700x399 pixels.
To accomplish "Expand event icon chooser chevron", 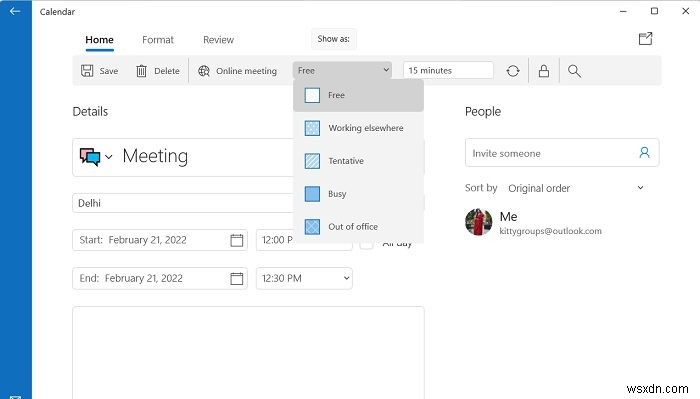I will click(x=108, y=157).
